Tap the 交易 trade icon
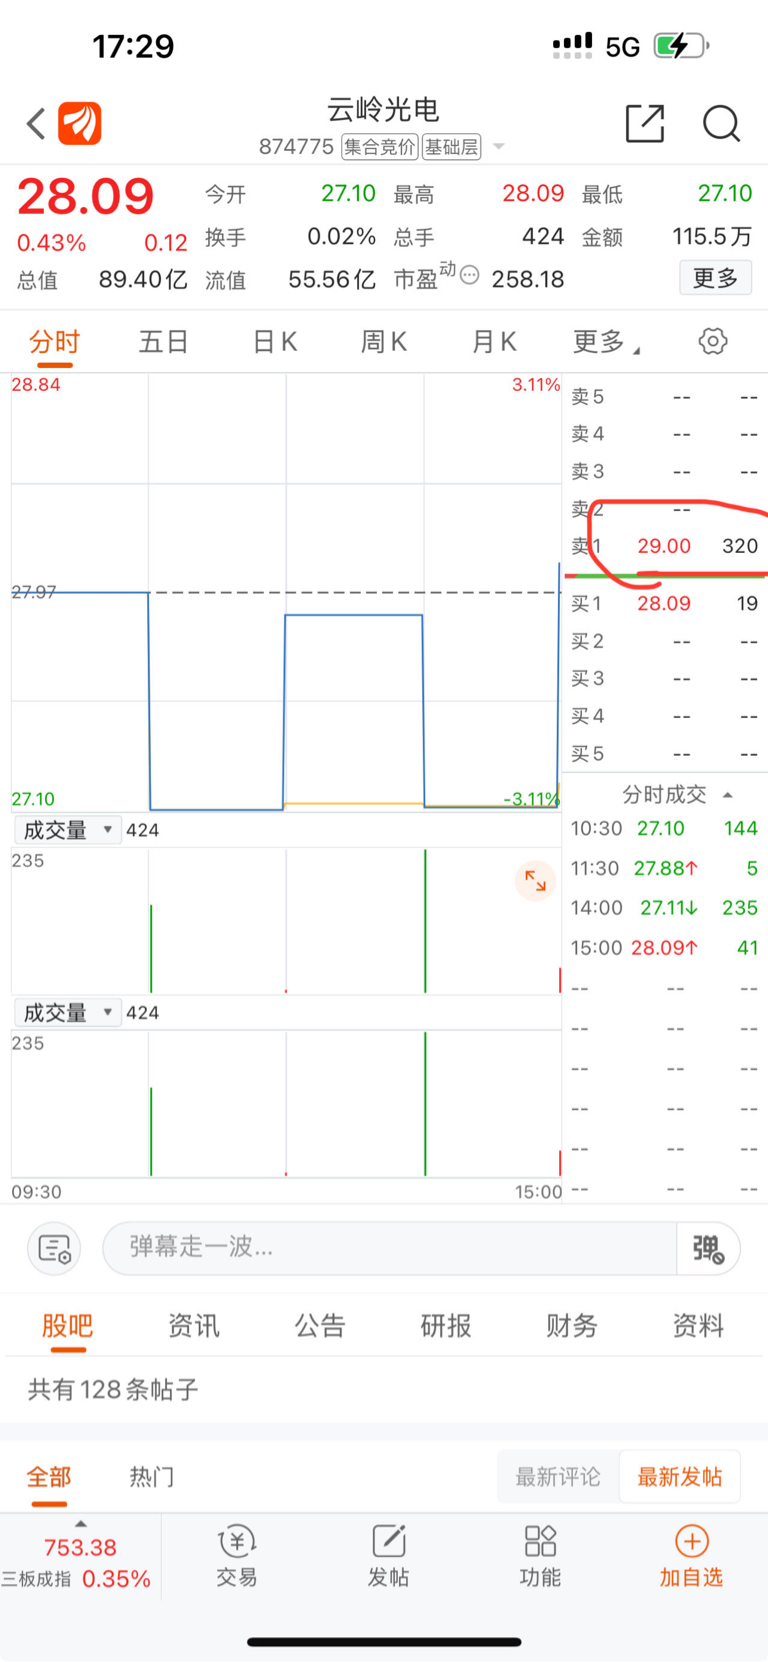This screenshot has height=1662, width=768. (x=237, y=1556)
